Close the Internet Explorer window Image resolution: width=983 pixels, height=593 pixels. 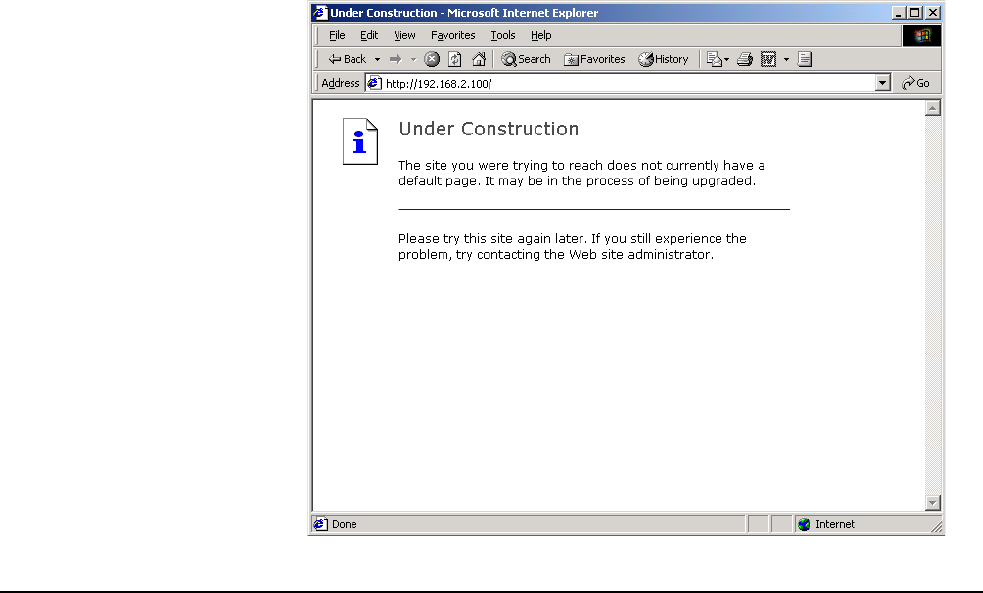click(x=933, y=13)
